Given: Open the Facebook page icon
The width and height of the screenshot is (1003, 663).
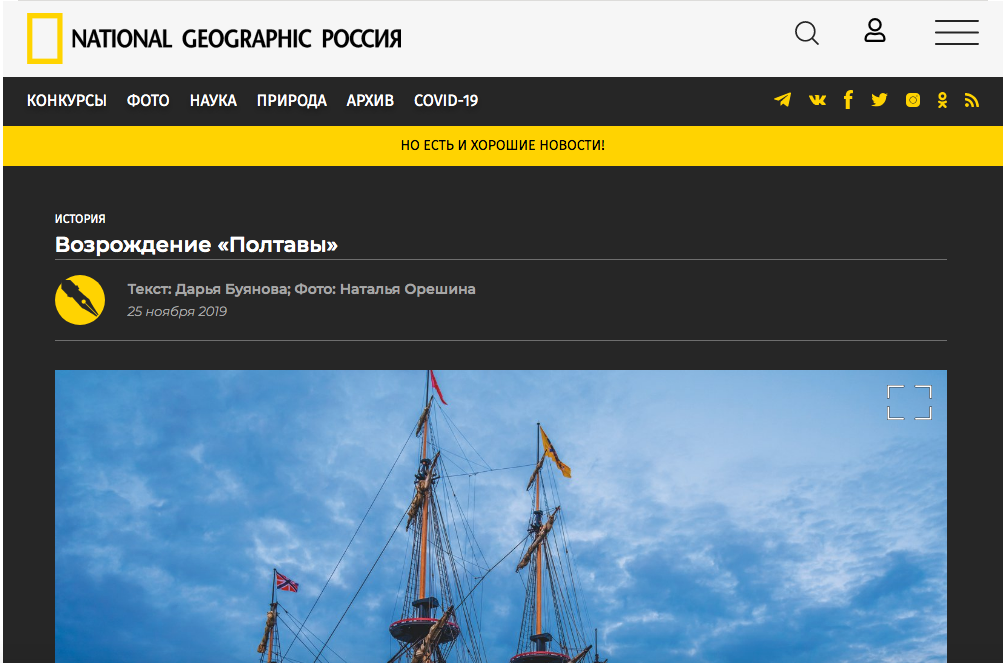Looking at the screenshot, I should click(848, 100).
